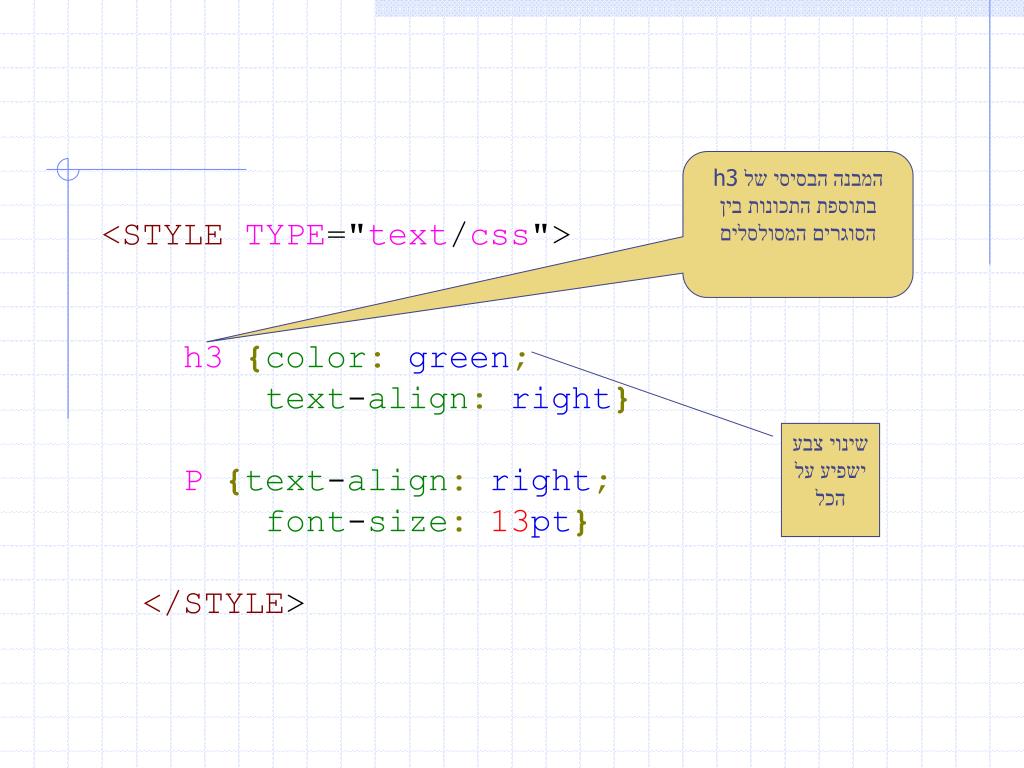This screenshot has width=1024, height=768.
Task: Select the h3 selector text
Action: point(203,358)
